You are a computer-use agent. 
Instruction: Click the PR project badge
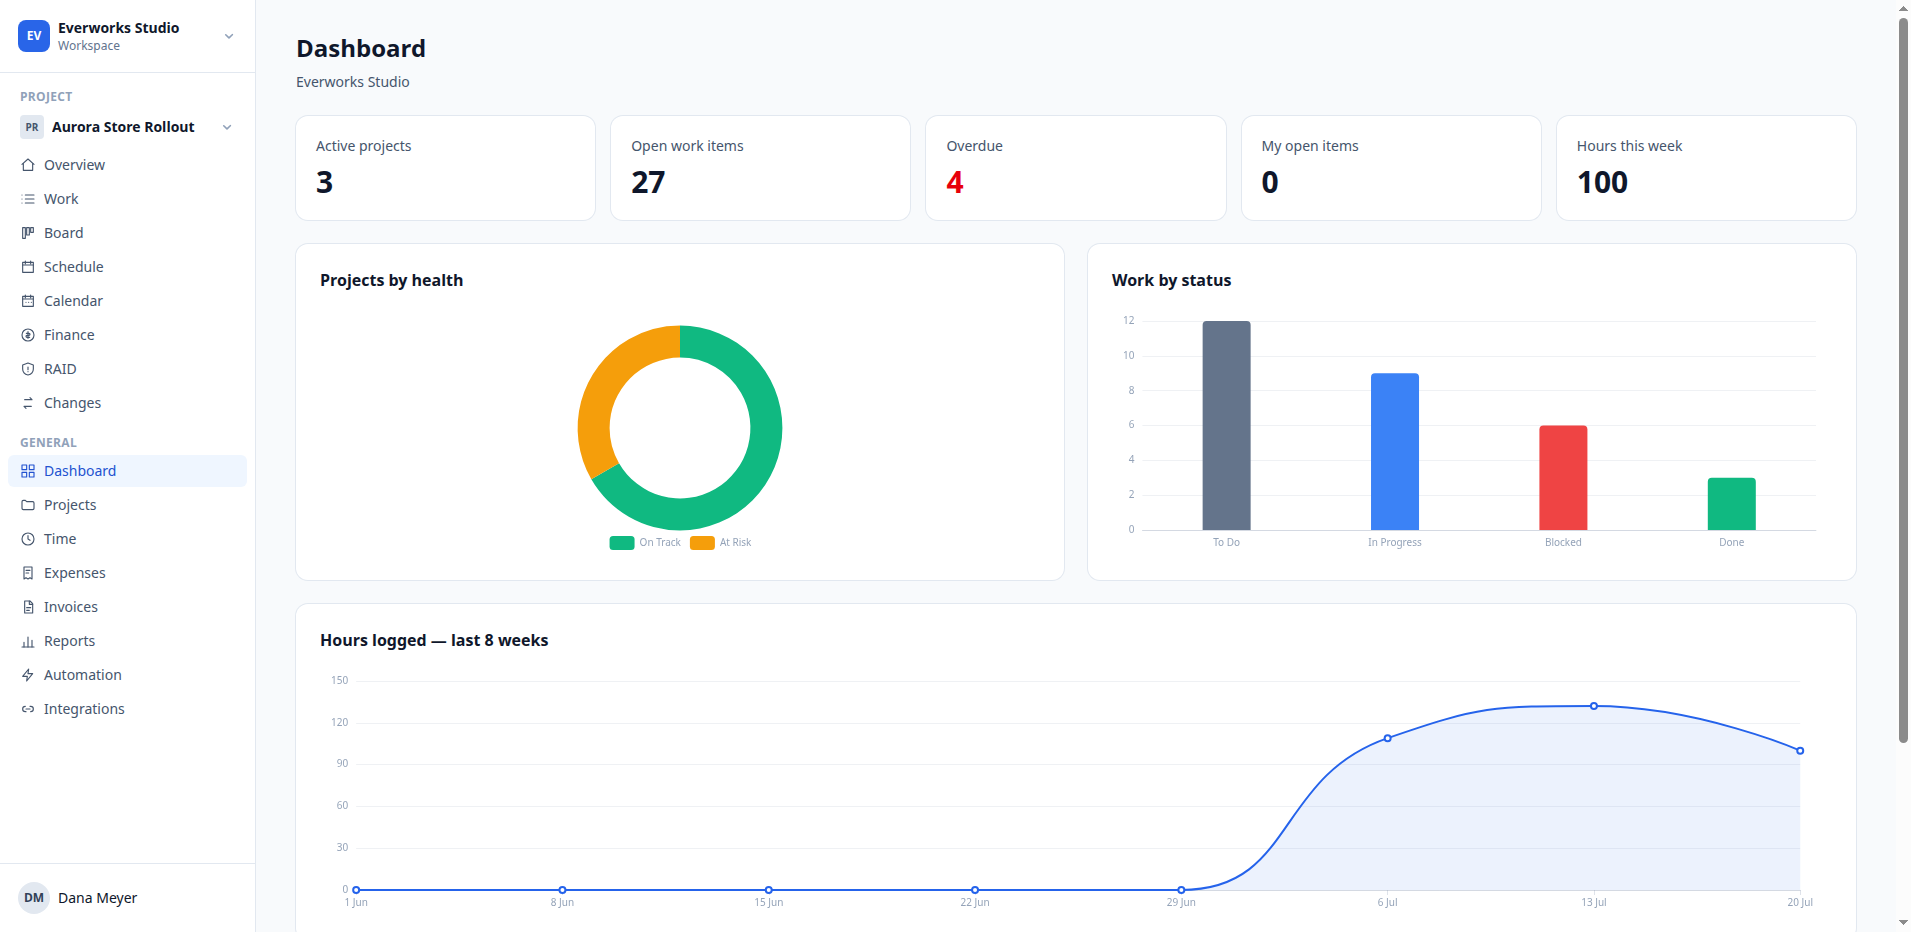[32, 127]
